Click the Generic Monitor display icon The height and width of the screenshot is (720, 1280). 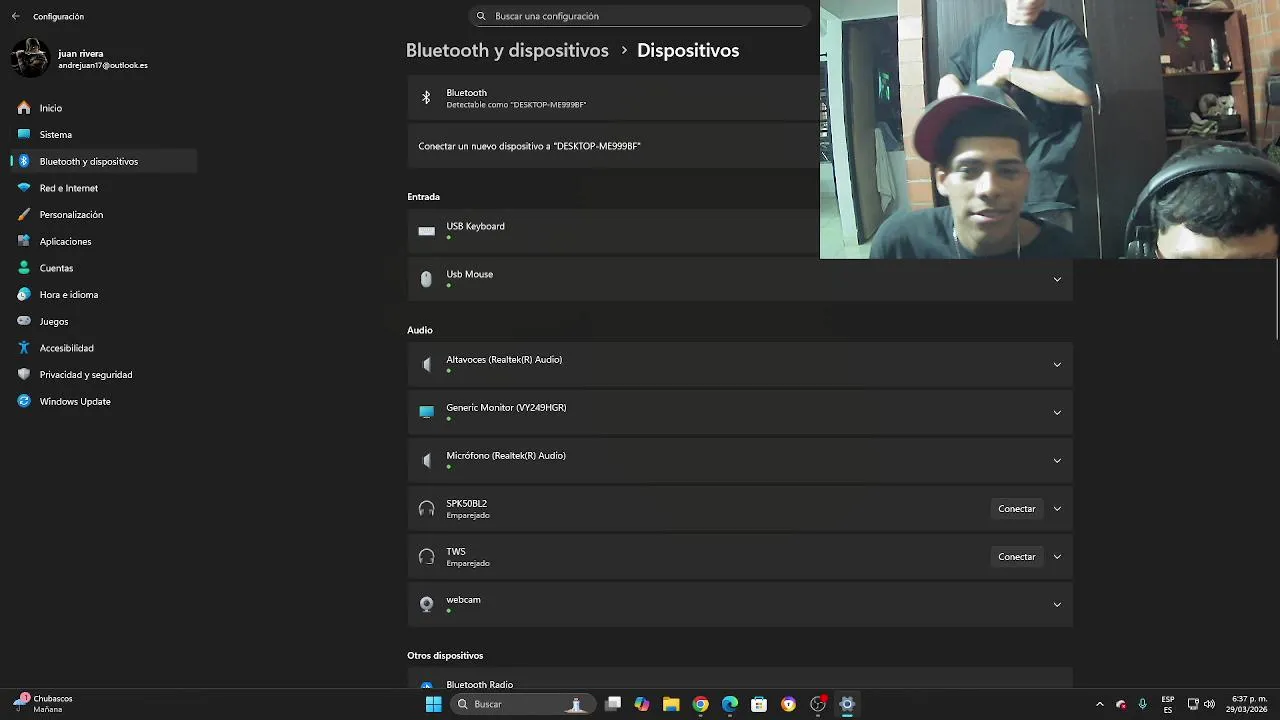[427, 412]
